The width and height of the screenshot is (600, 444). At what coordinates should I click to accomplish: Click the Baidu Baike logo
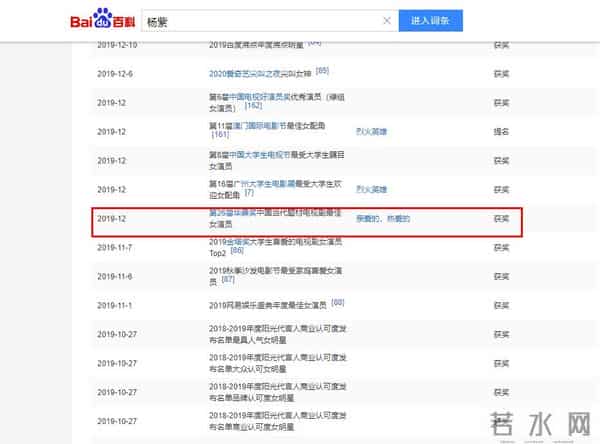(103, 19)
